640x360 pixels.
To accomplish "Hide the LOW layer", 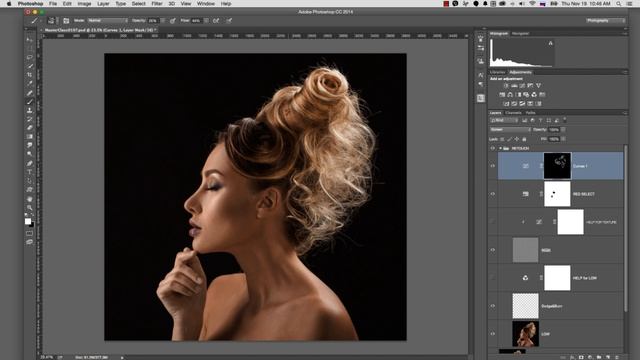I will (x=493, y=334).
